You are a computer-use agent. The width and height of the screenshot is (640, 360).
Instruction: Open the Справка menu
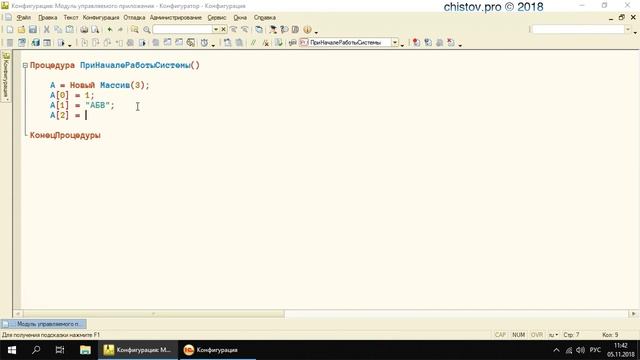pyautogui.click(x=264, y=18)
